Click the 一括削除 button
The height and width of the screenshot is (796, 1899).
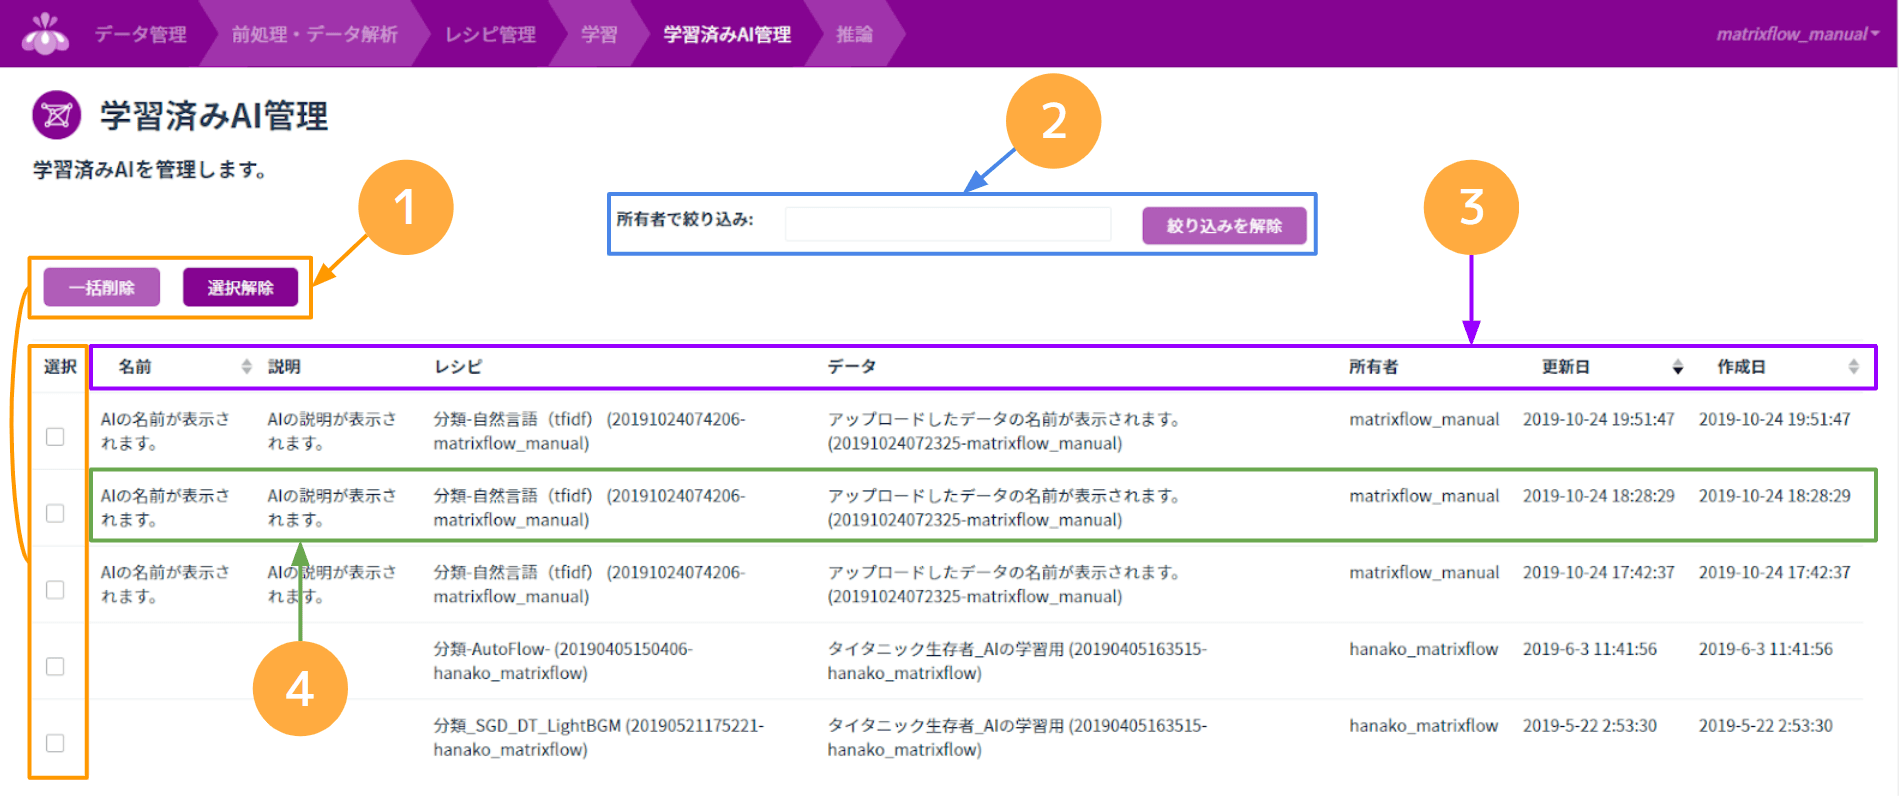[101, 288]
